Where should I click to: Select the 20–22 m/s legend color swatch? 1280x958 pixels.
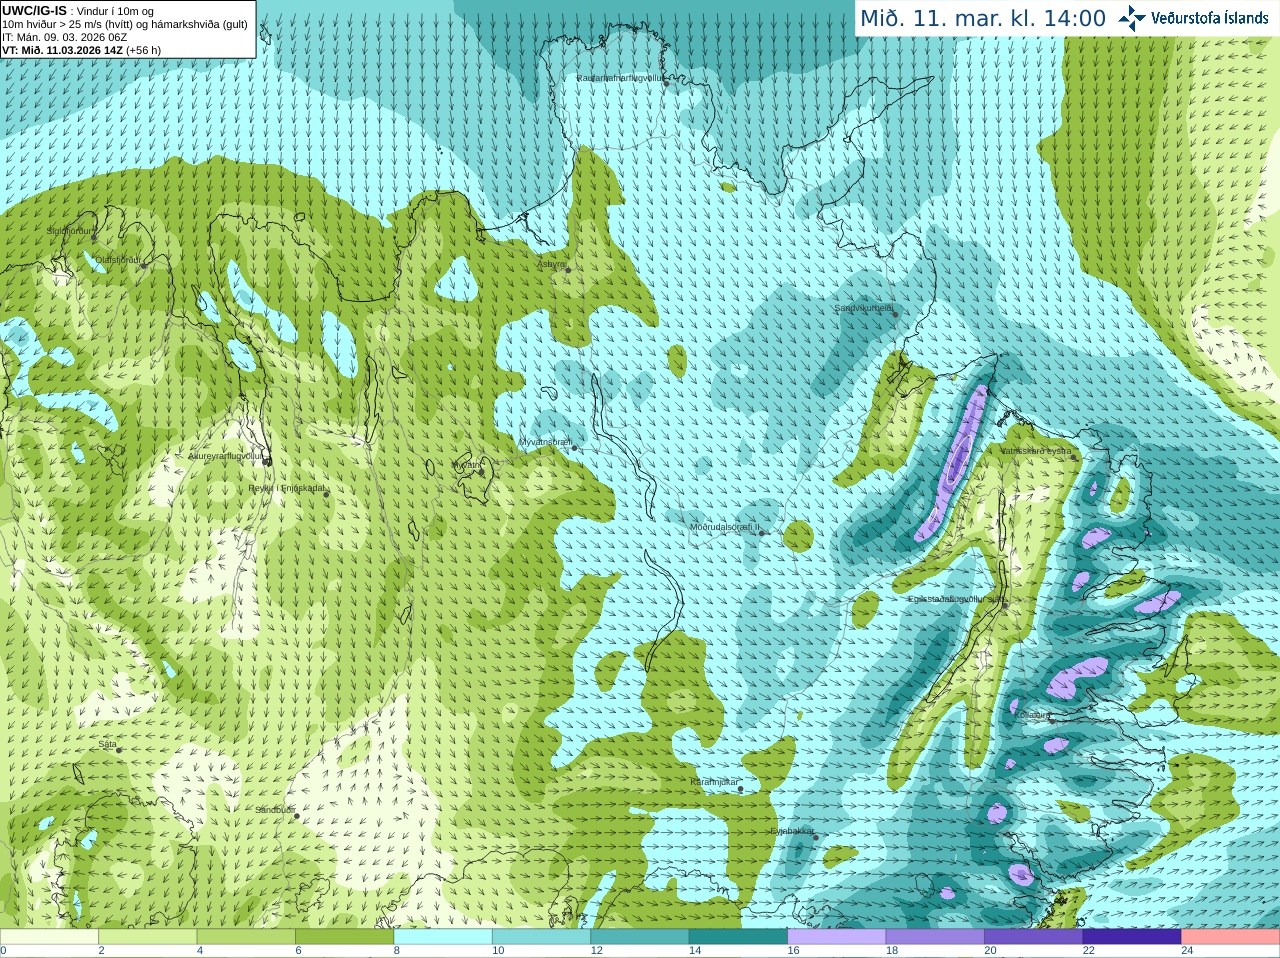1033,937
